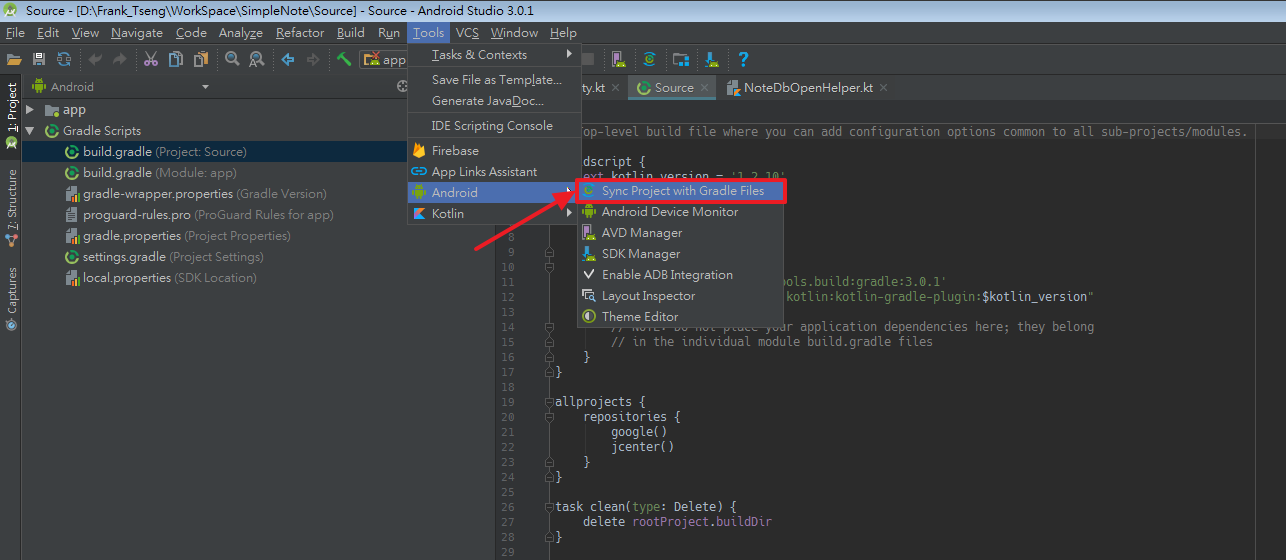Click the Save All toolbar icon
1286x560 pixels.
(39, 60)
